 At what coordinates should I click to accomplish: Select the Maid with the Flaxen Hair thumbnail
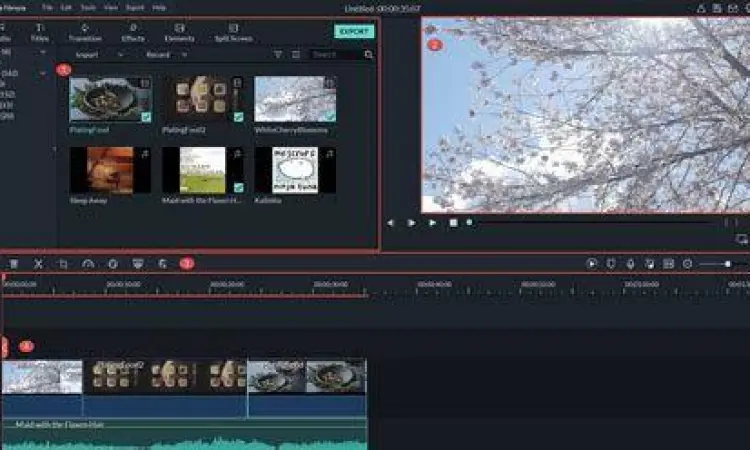[203, 170]
